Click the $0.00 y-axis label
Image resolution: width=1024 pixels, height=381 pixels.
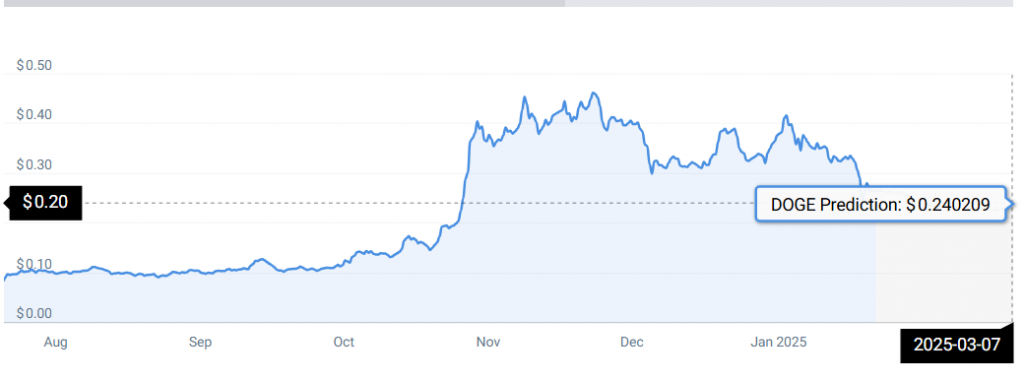(35, 314)
